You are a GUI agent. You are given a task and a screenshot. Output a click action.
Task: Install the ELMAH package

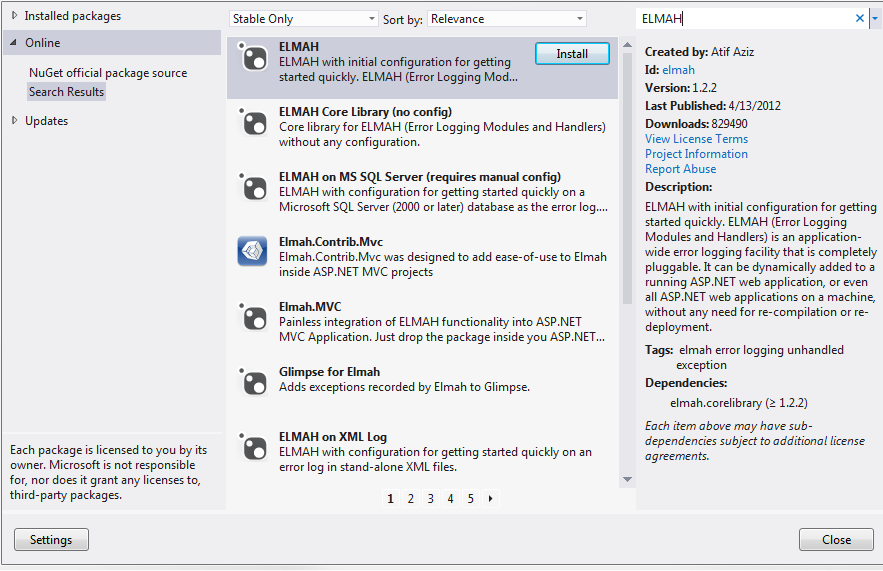click(x=572, y=53)
